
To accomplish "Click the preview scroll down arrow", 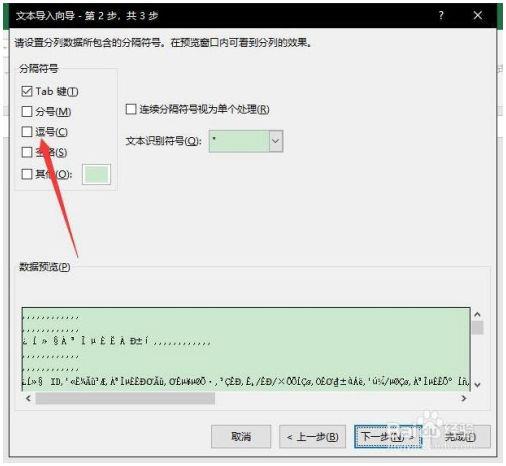I will [477, 385].
